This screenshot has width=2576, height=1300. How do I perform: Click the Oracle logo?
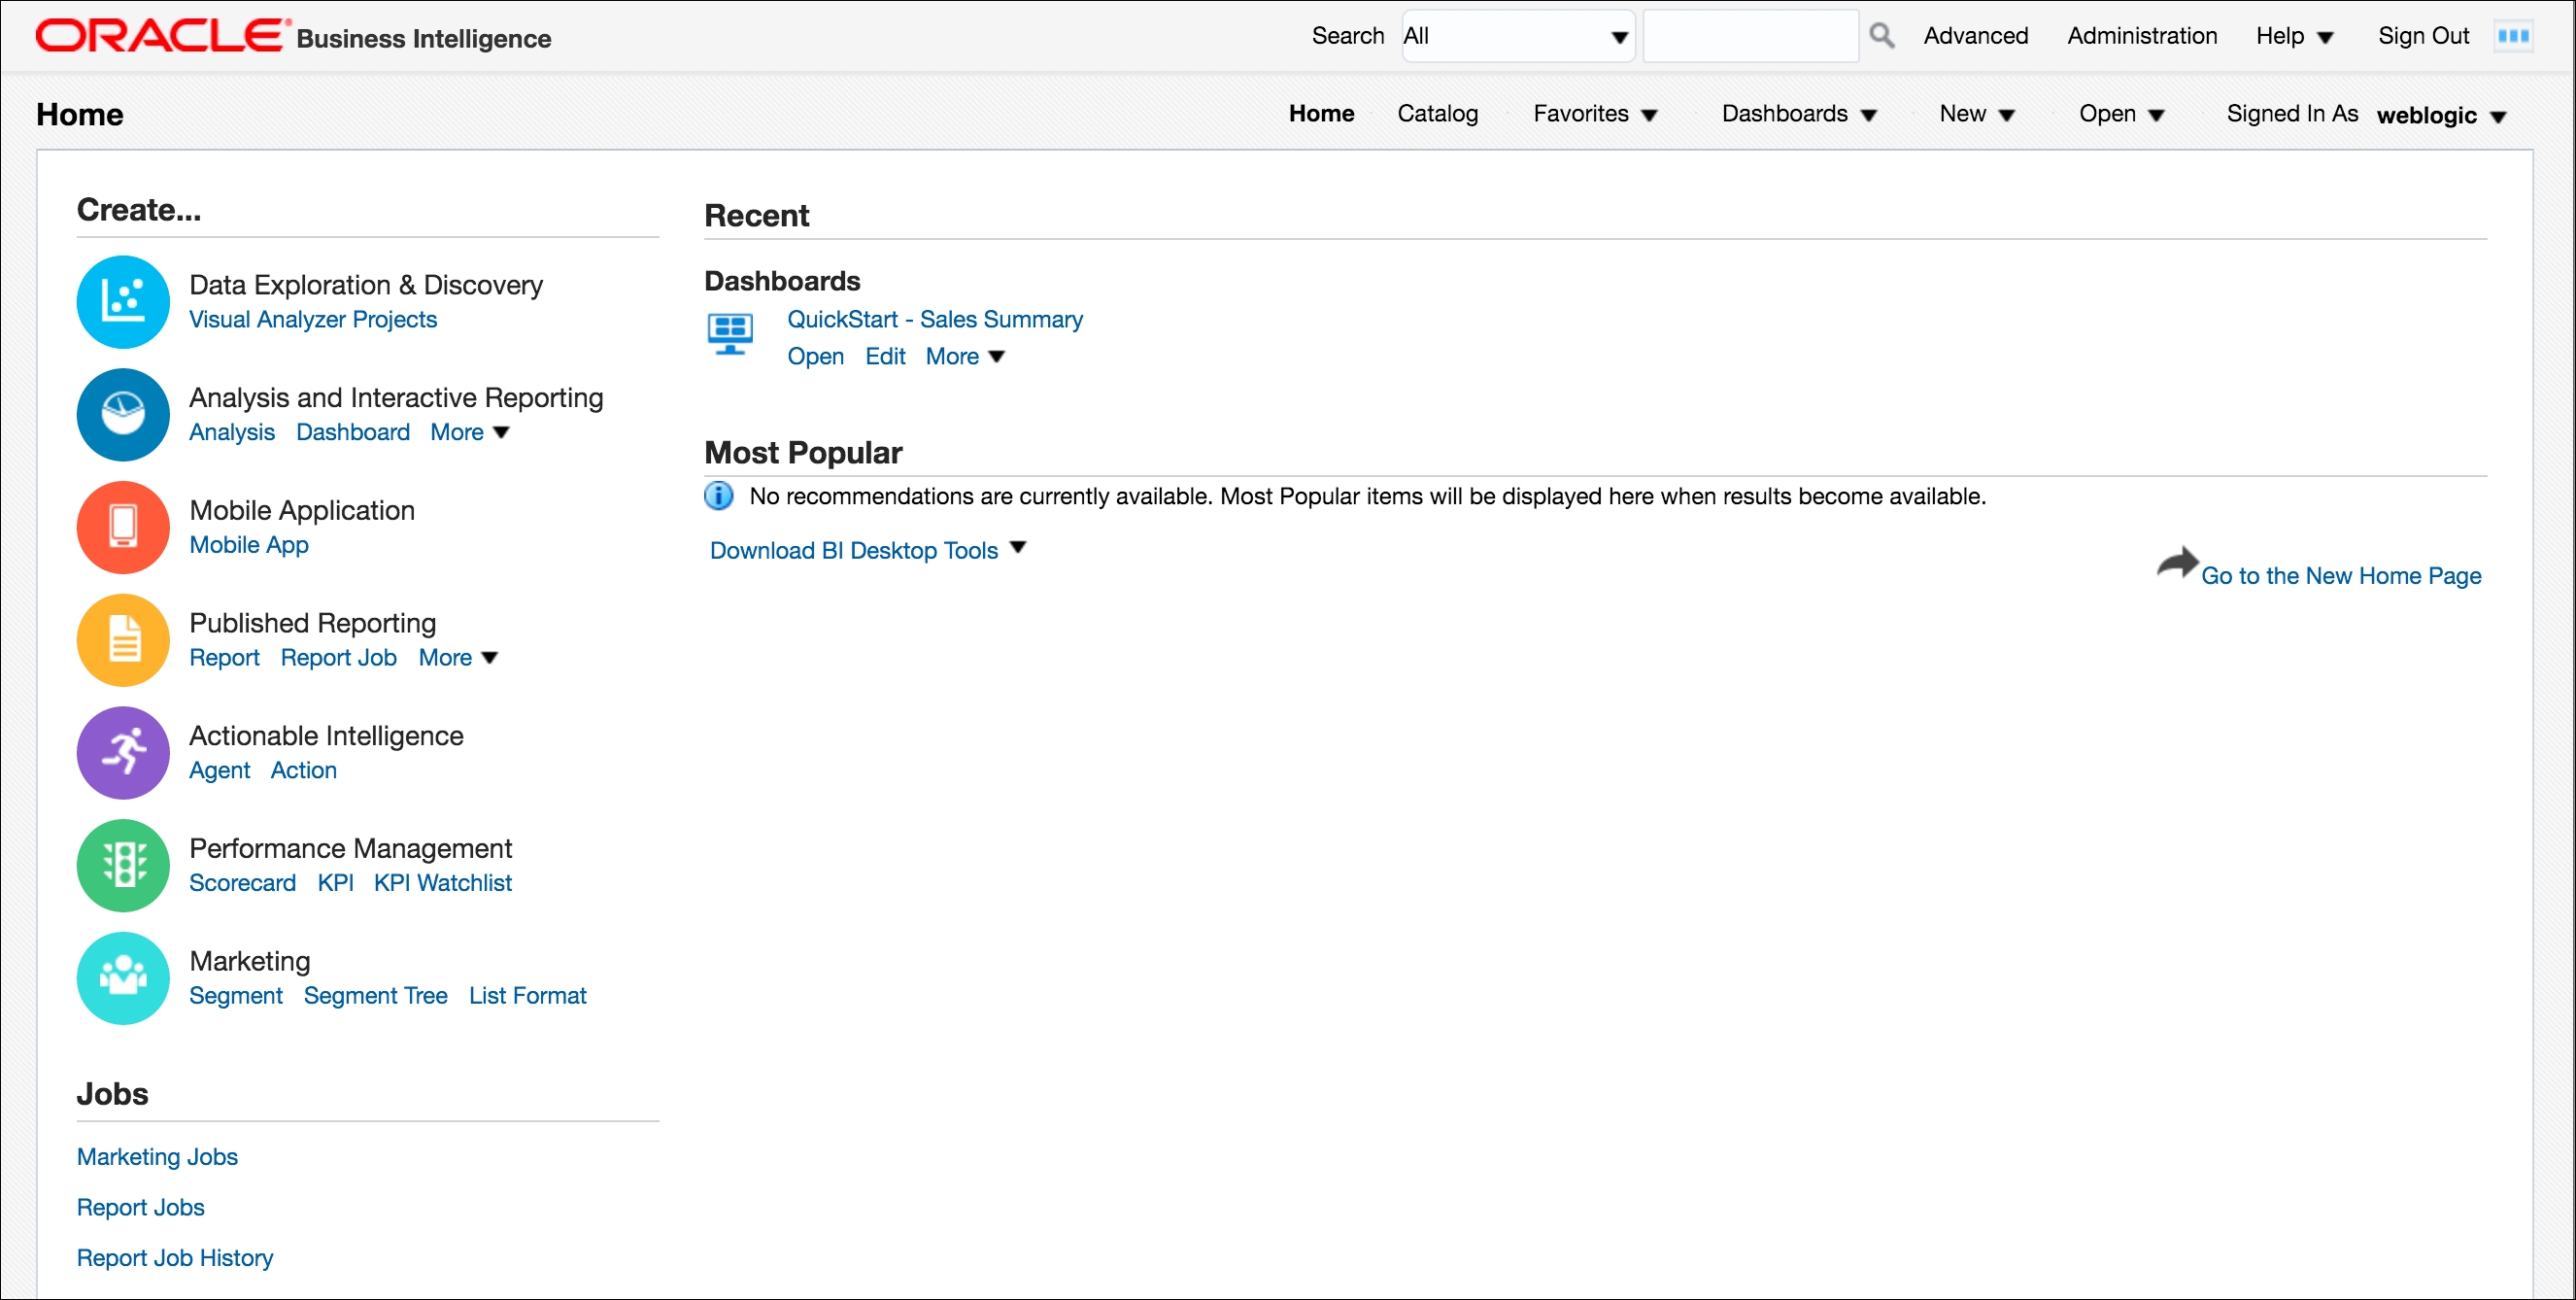[x=162, y=36]
